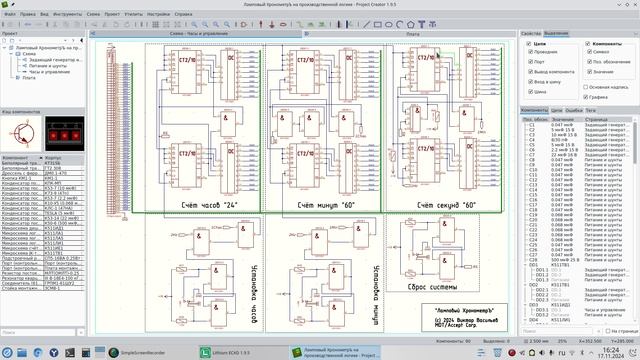Uncheck the 'Проводник' checkbox
The width and height of the screenshot is (640, 360).
click(x=531, y=52)
